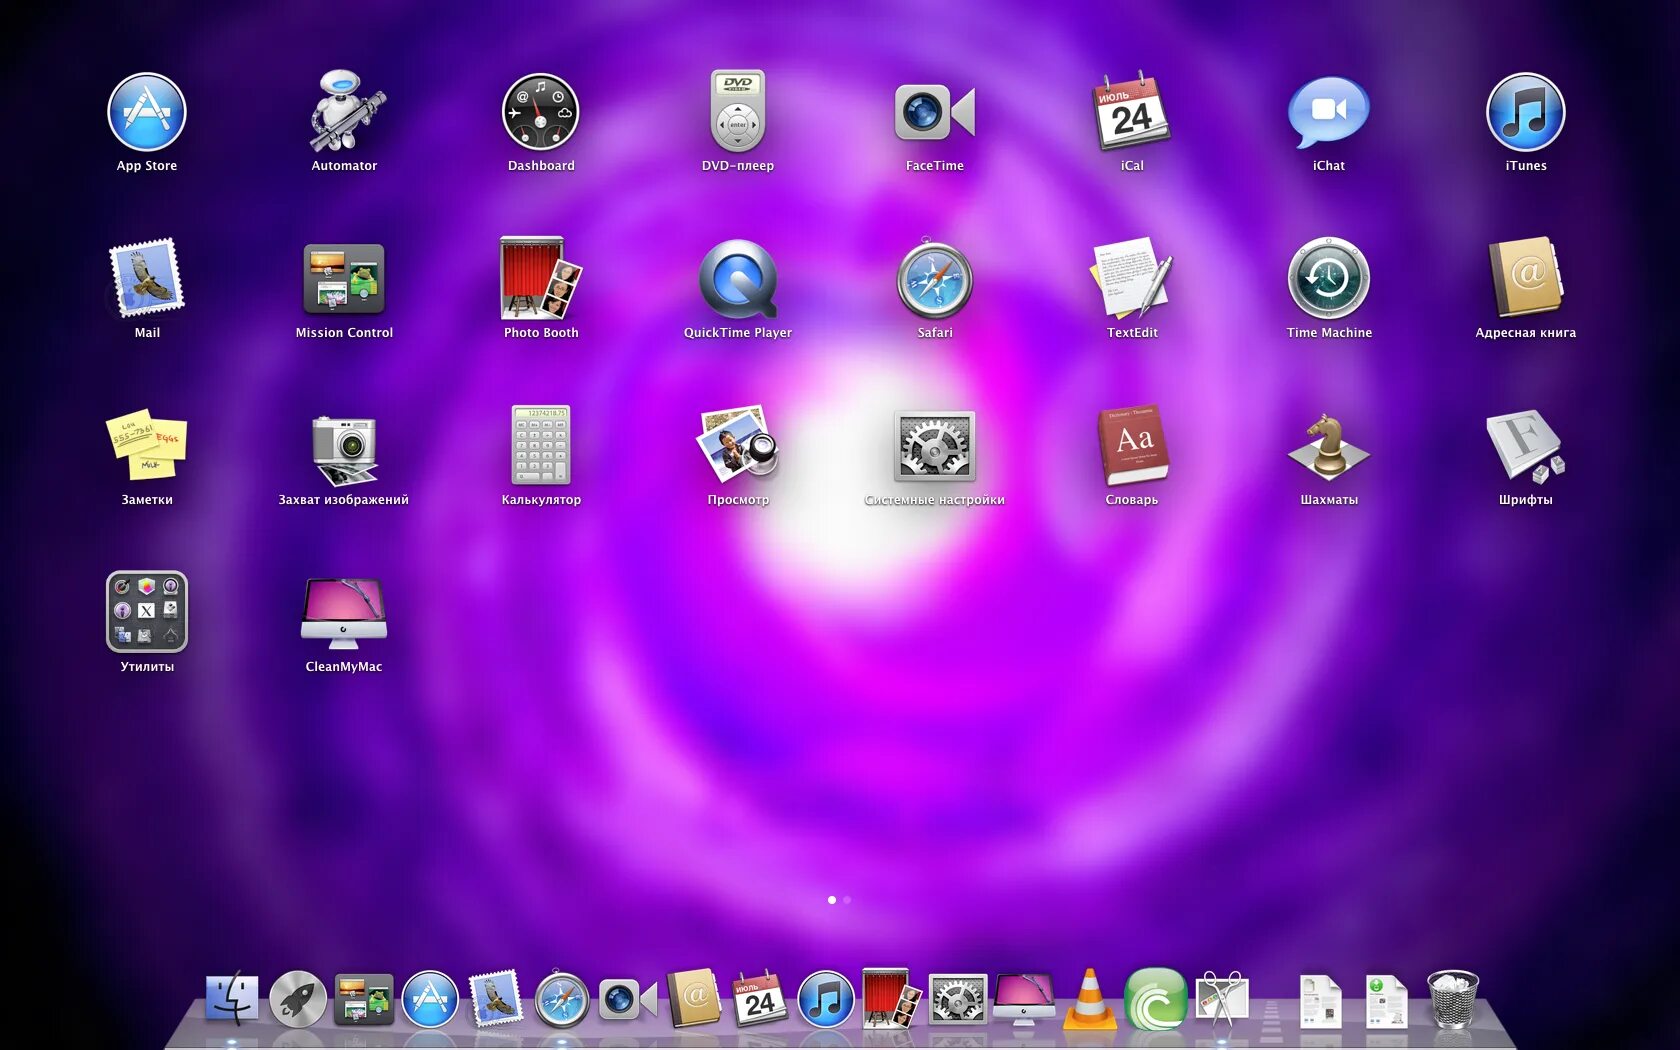Image resolution: width=1680 pixels, height=1050 pixels.
Task: Open Словарь dictionary app
Action: click(1132, 445)
